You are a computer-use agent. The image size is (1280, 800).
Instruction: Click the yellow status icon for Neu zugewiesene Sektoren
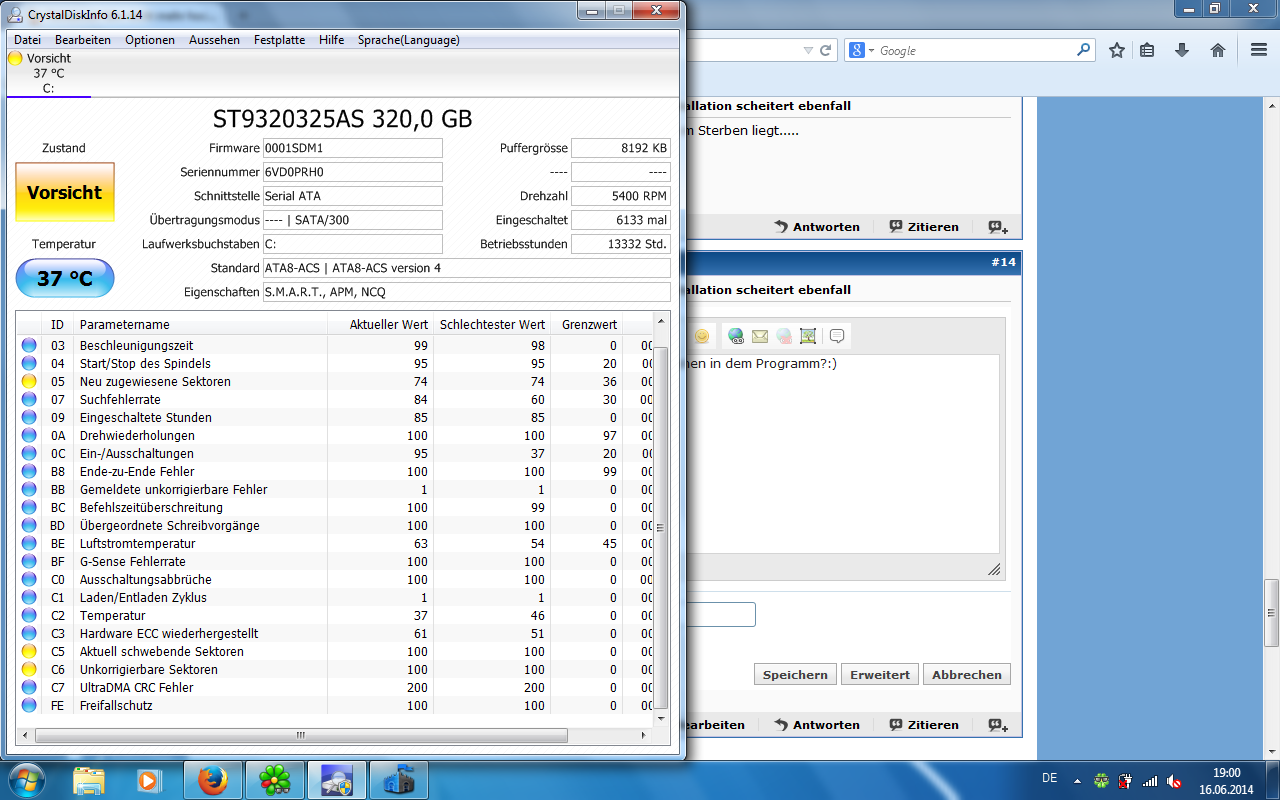29,382
